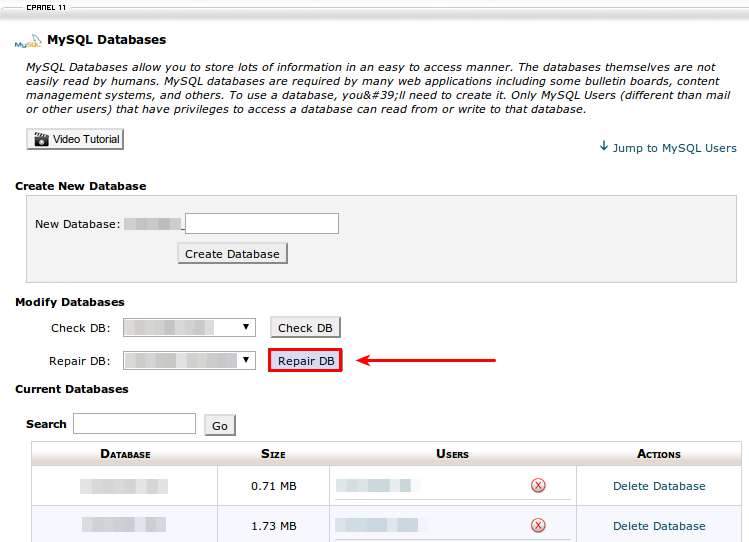Open the Video Tutorial
Image resolution: width=749 pixels, height=542 pixels.
point(75,139)
